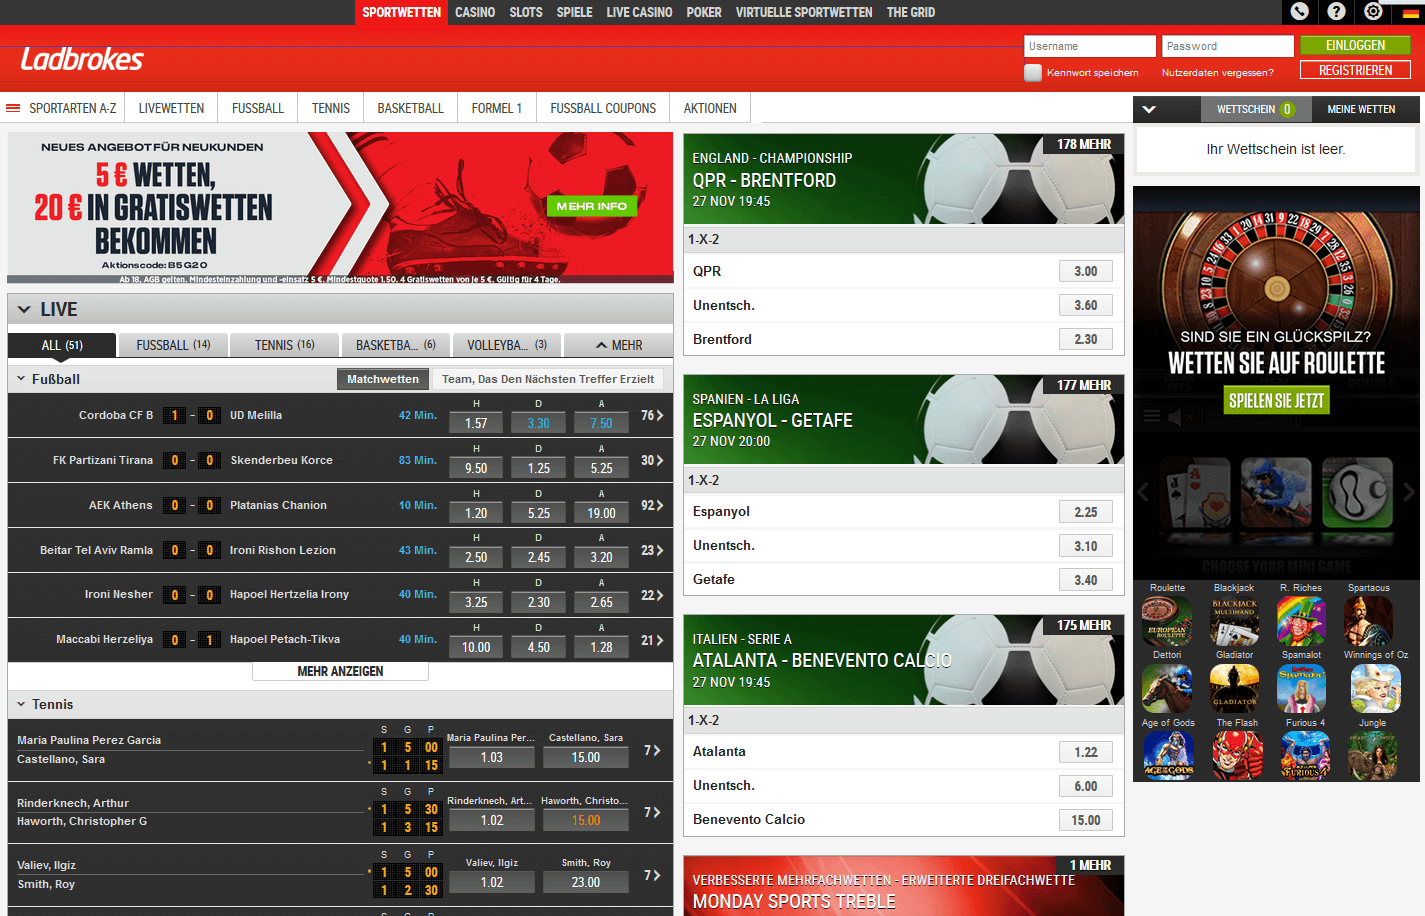This screenshot has height=916, width=1425.
Task: Expand markets for Cordoba CF B match (76)
Action: coord(653,415)
